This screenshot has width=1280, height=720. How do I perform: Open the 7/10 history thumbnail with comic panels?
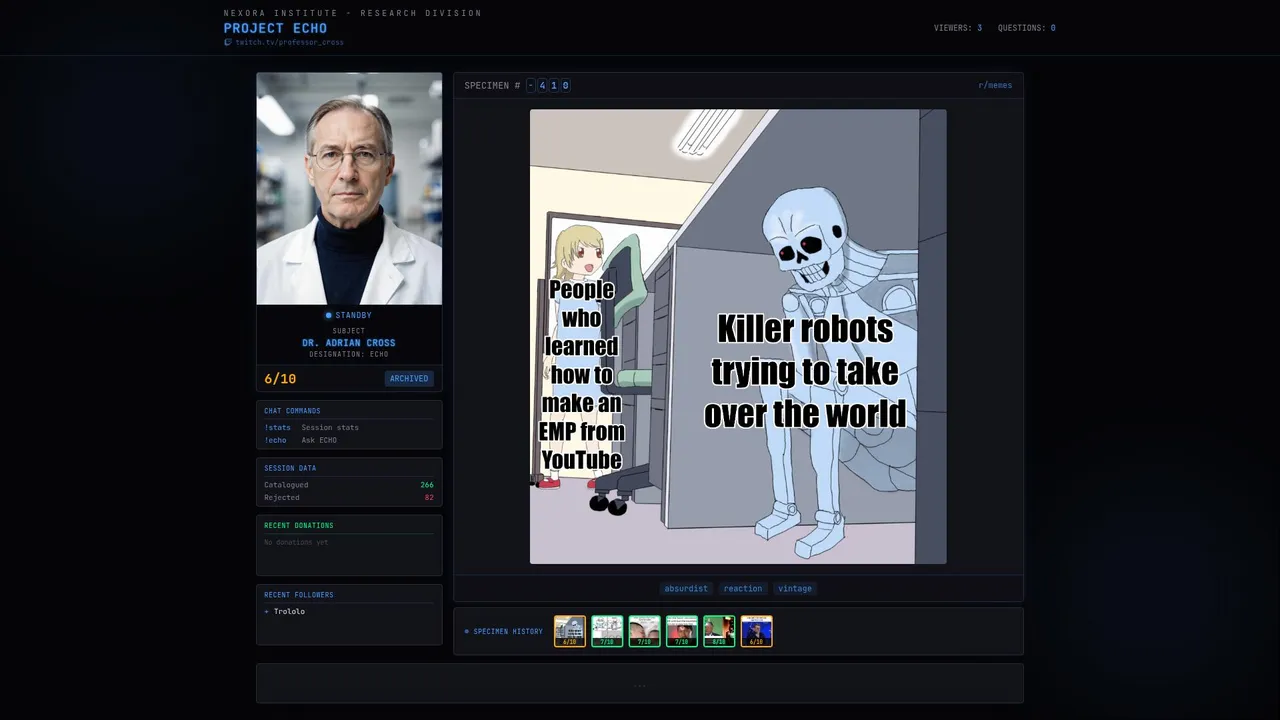607,631
